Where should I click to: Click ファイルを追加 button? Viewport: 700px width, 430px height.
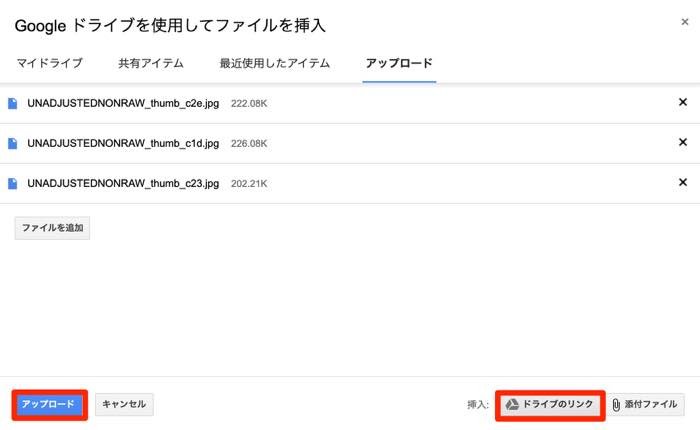click(x=52, y=228)
